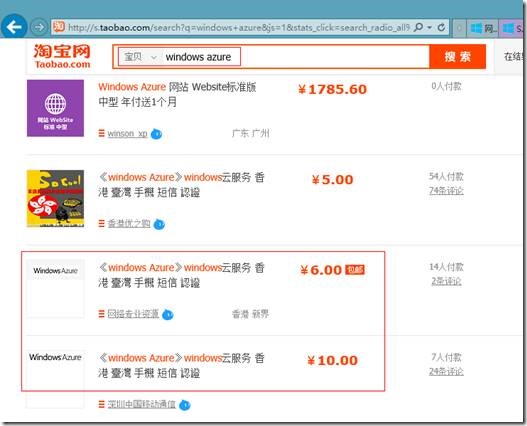Open the 24条评论 reviews link

coord(446,371)
